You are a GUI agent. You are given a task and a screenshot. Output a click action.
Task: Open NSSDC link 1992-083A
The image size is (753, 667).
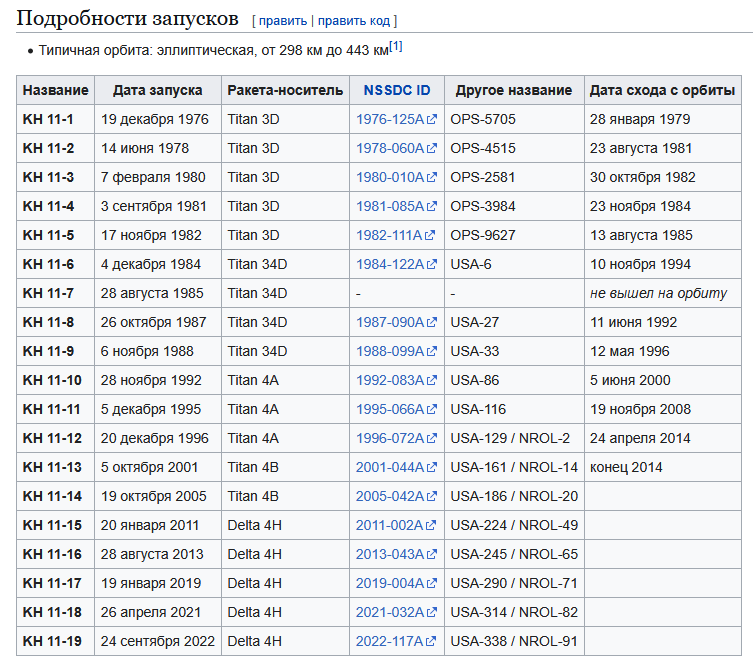click(396, 380)
